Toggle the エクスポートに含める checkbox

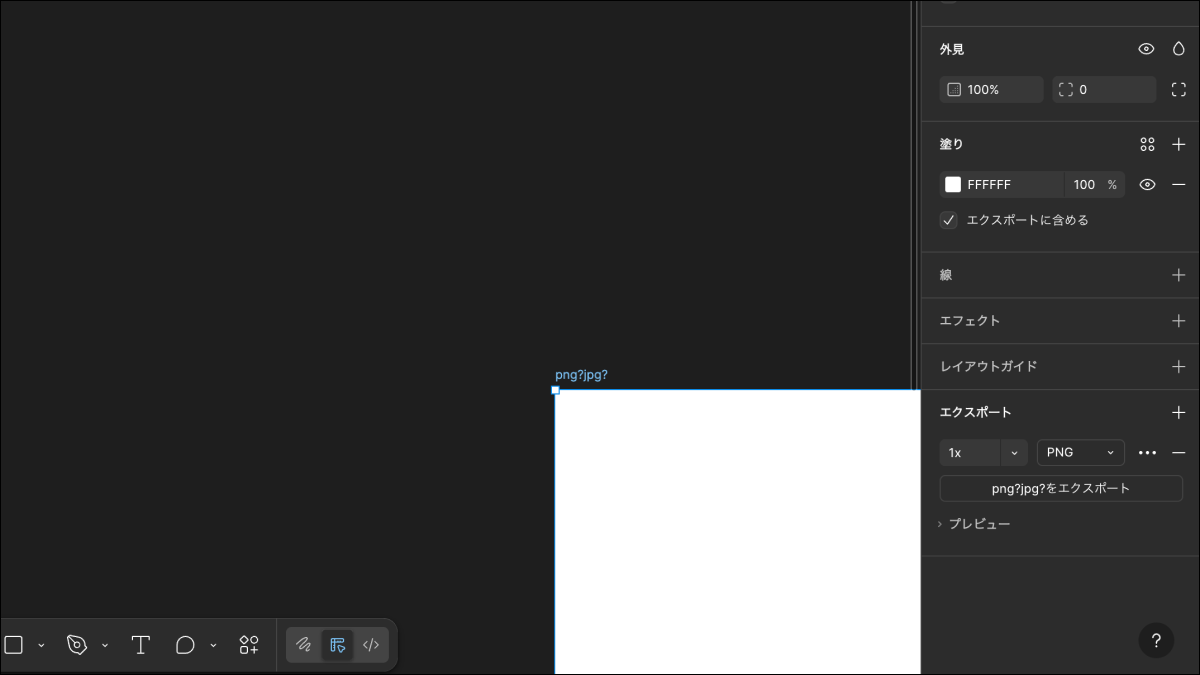(x=949, y=220)
